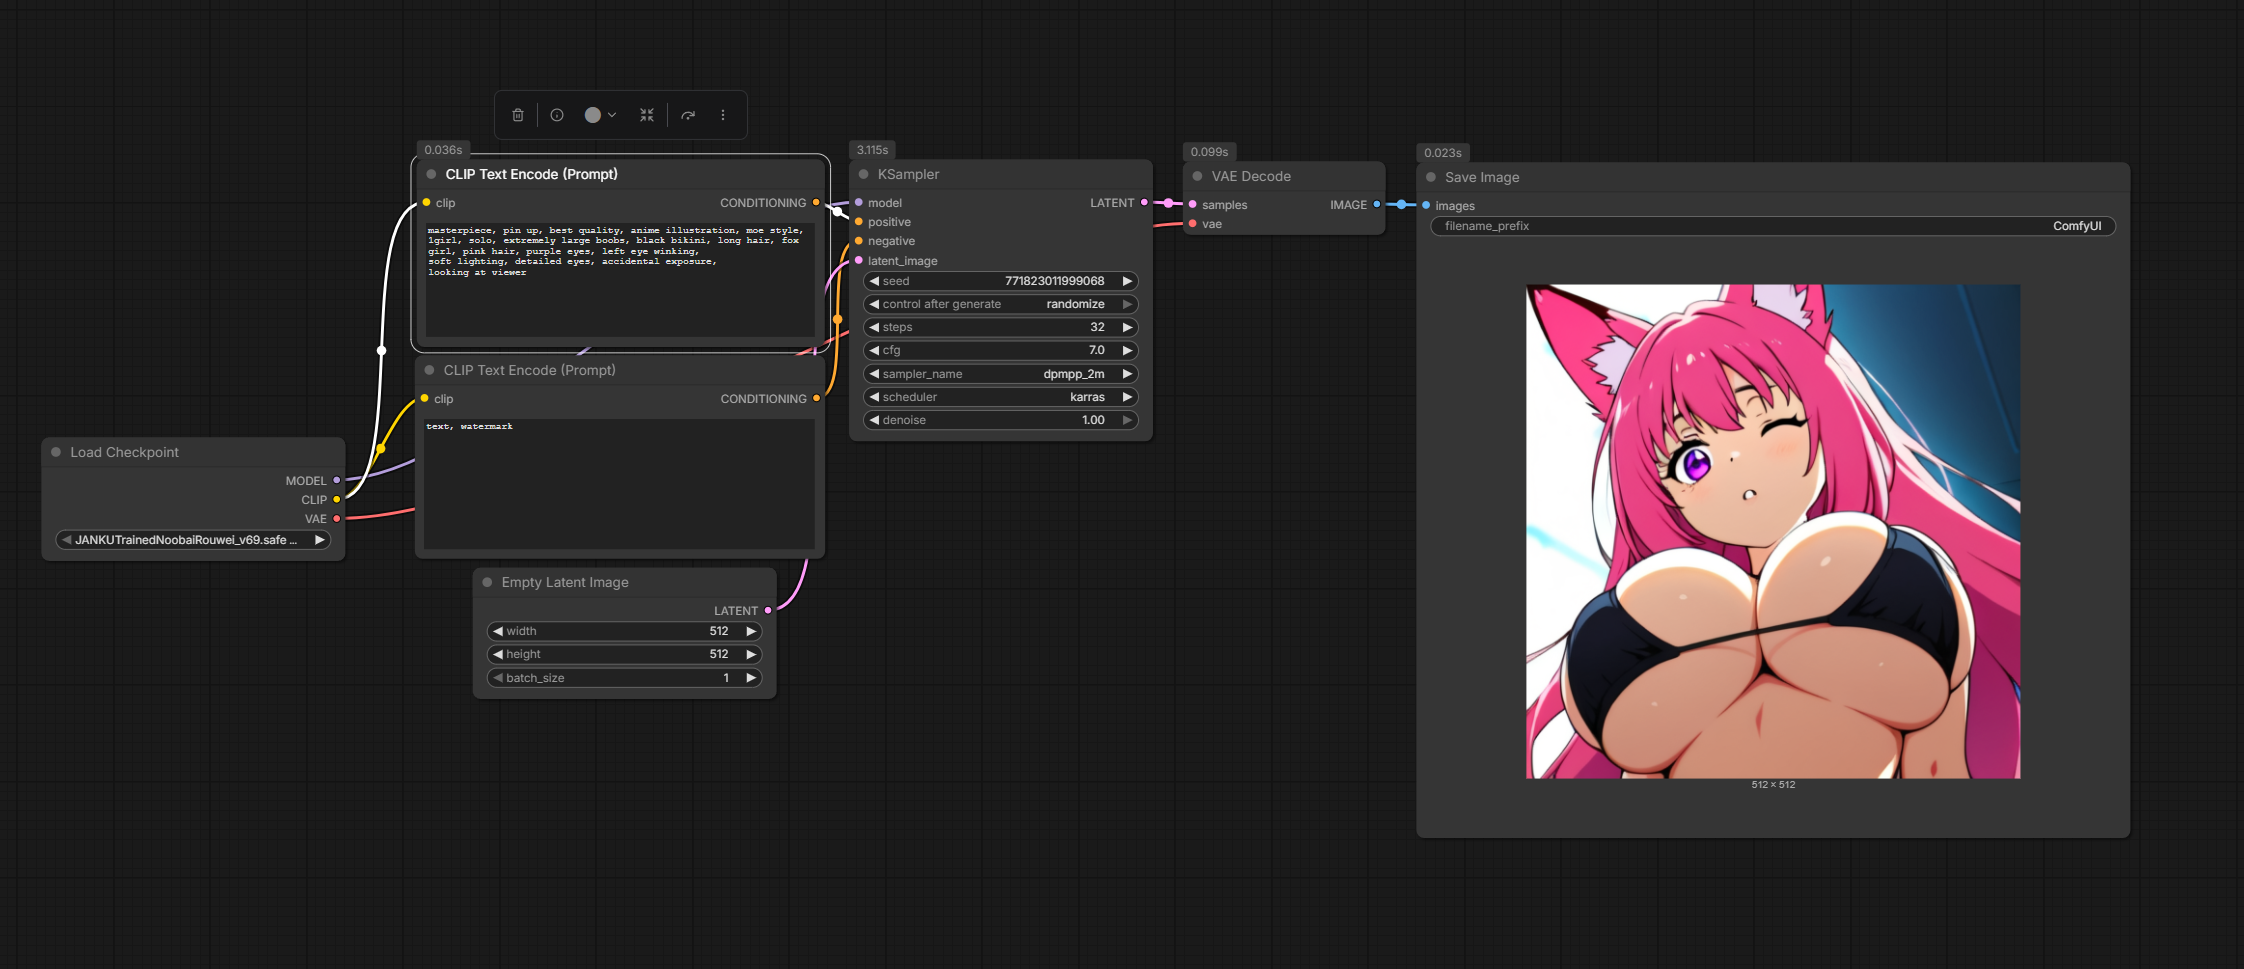The height and width of the screenshot is (969, 2244).
Task: Click the collapse node icon in toolbar
Action: pyautogui.click(x=647, y=115)
